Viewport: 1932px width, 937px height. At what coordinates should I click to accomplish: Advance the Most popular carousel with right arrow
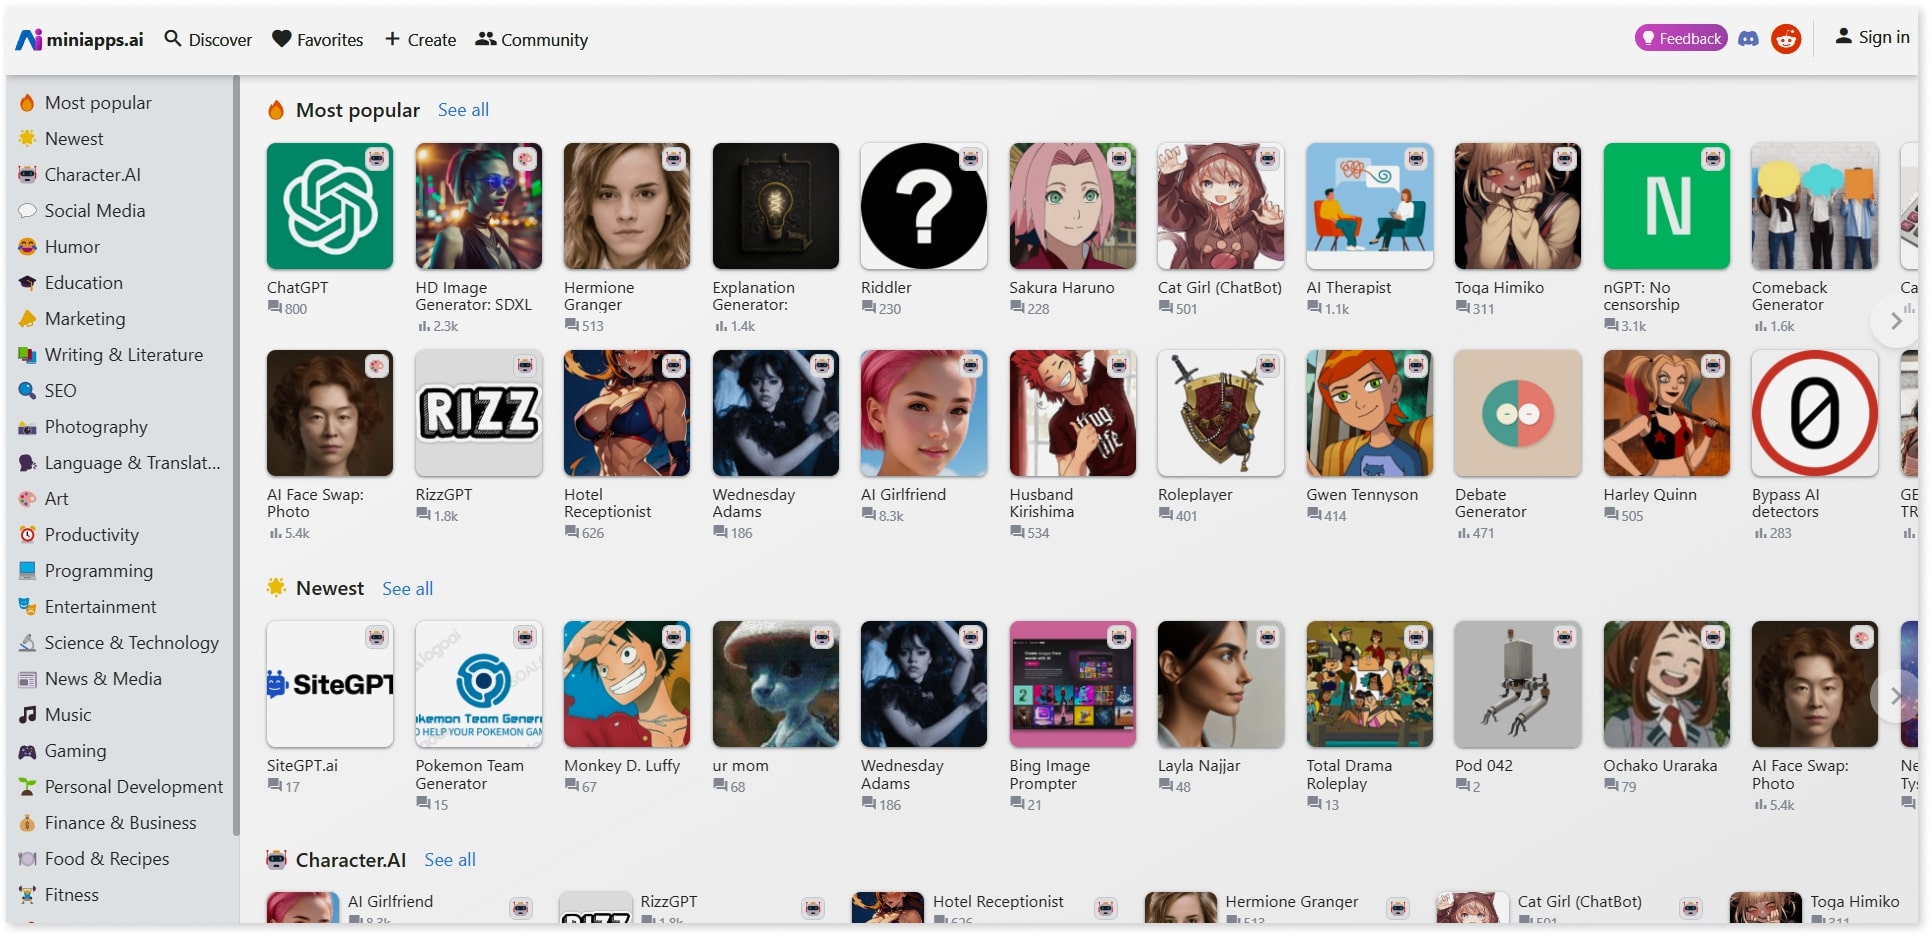coord(1895,321)
